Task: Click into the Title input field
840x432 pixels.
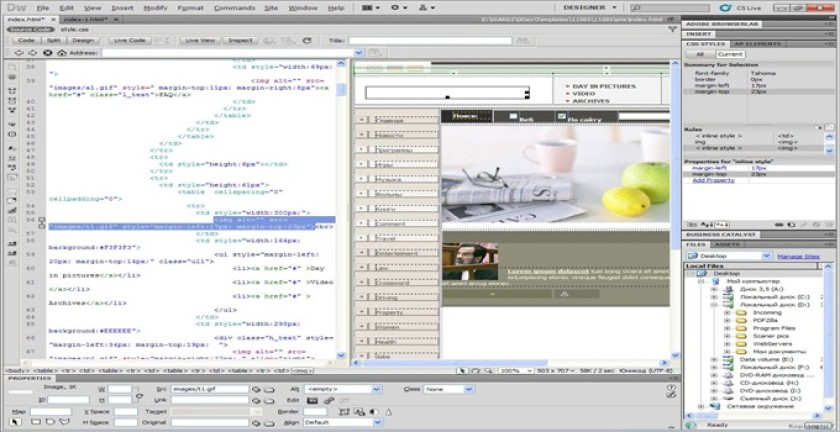Action: (430, 41)
